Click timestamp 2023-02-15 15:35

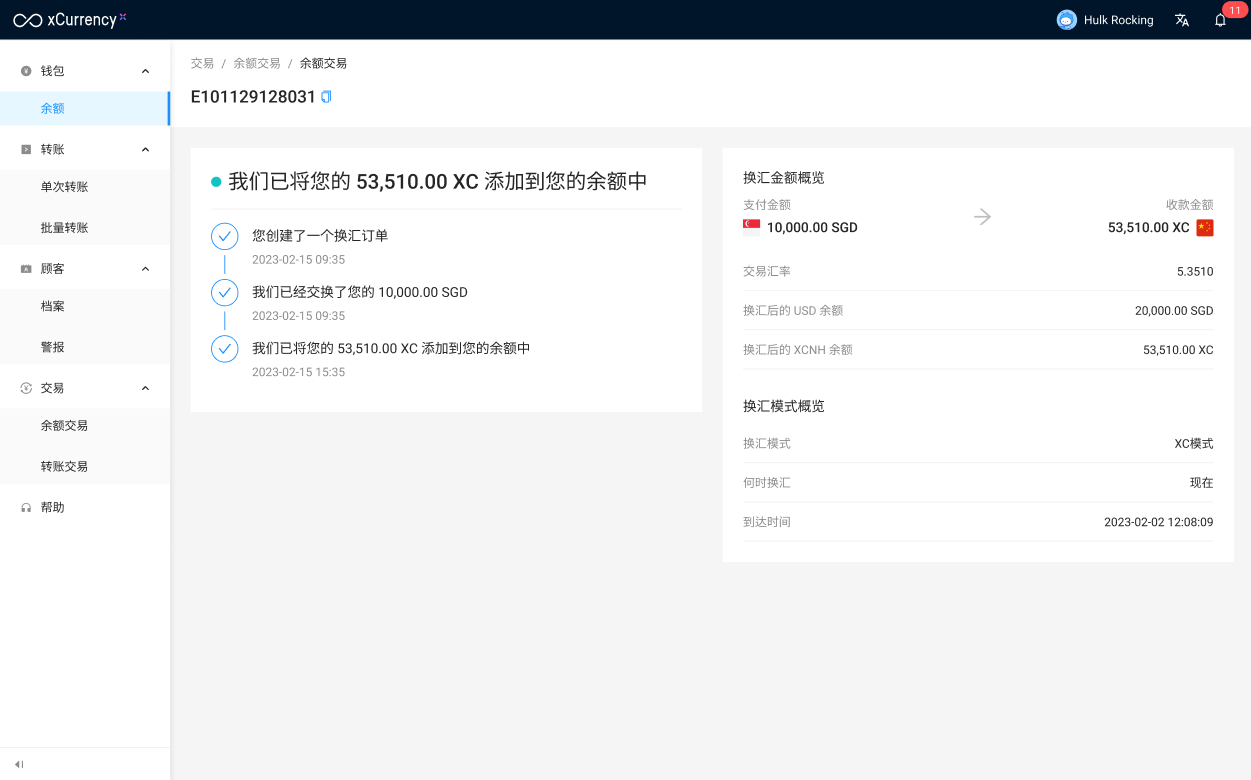pyautogui.click(x=298, y=372)
